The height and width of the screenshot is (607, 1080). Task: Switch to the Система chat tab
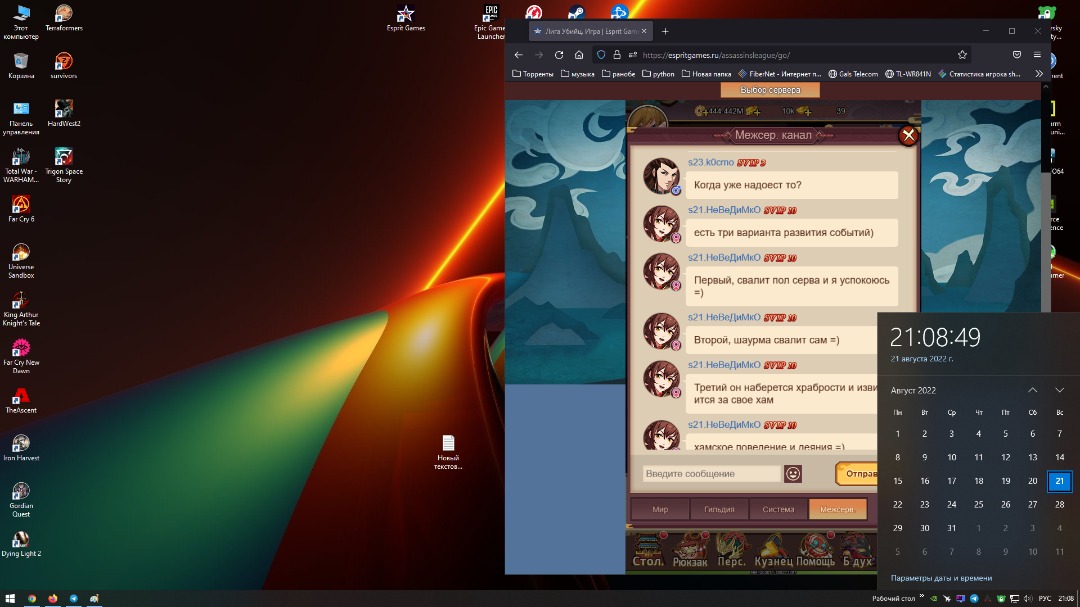778,509
